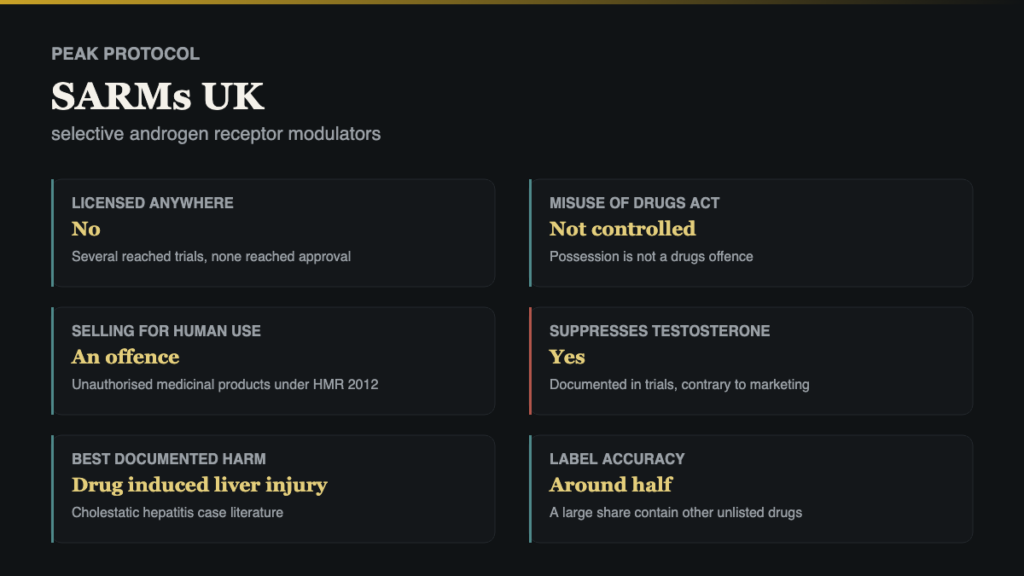Click 'Documented in trials, contrary to marketing'
This screenshot has width=1024, height=576.
point(679,385)
